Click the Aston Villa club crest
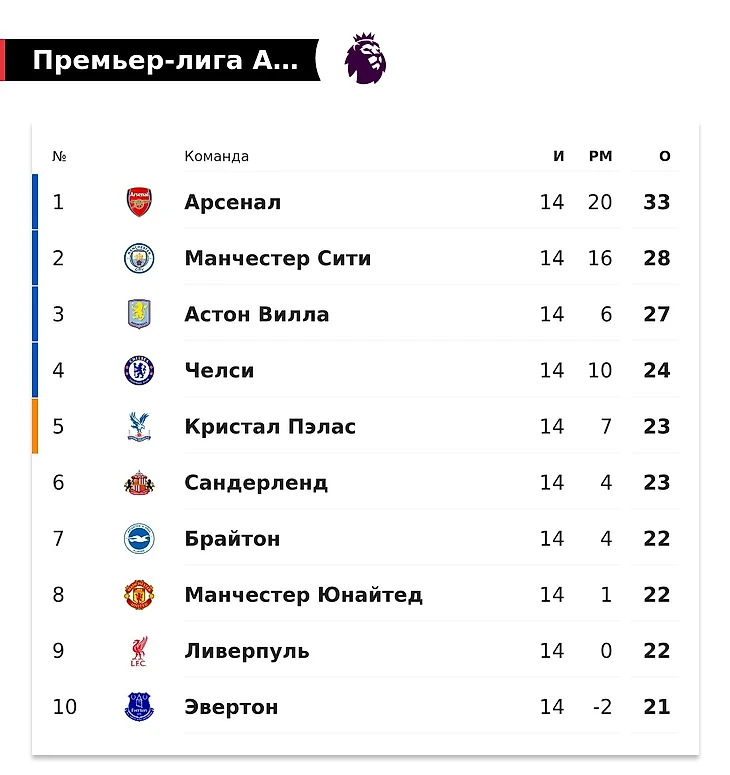The width and height of the screenshot is (730, 775). click(x=139, y=314)
